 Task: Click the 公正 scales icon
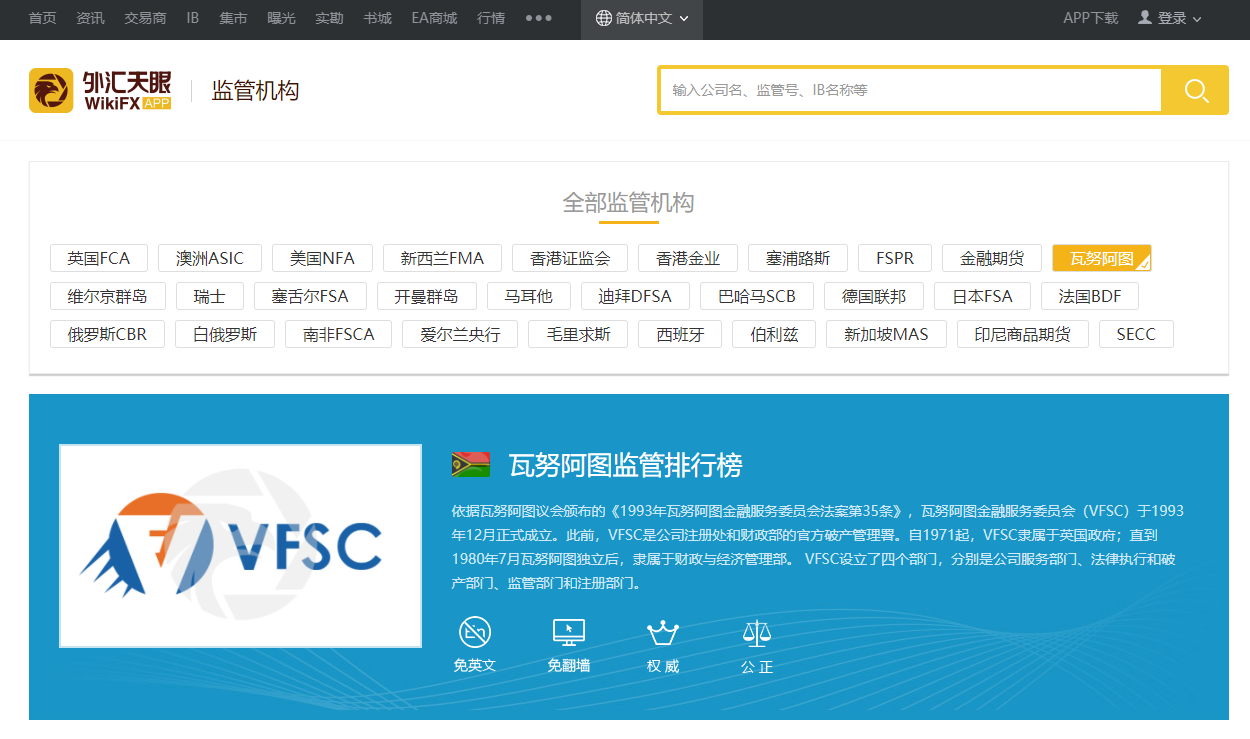[757, 631]
